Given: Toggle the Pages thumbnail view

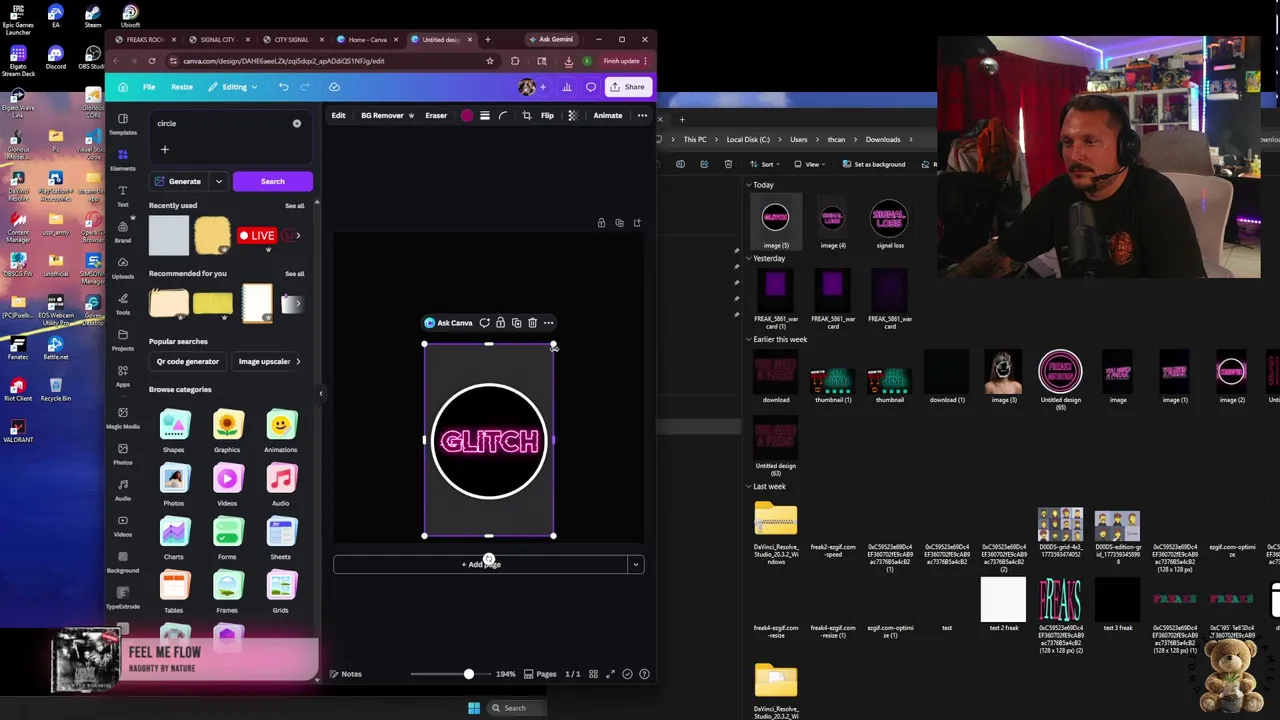Looking at the screenshot, I should tap(541, 674).
